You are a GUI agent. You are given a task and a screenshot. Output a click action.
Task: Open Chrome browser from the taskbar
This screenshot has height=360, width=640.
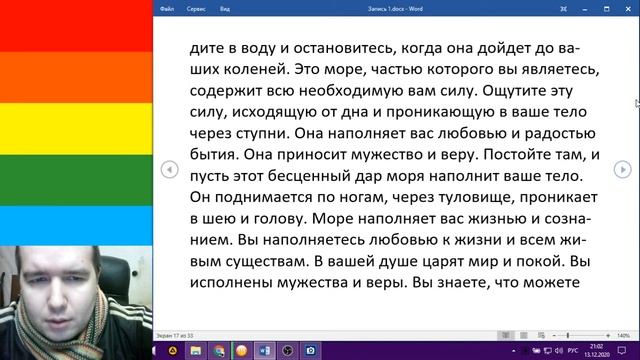[x=219, y=351]
